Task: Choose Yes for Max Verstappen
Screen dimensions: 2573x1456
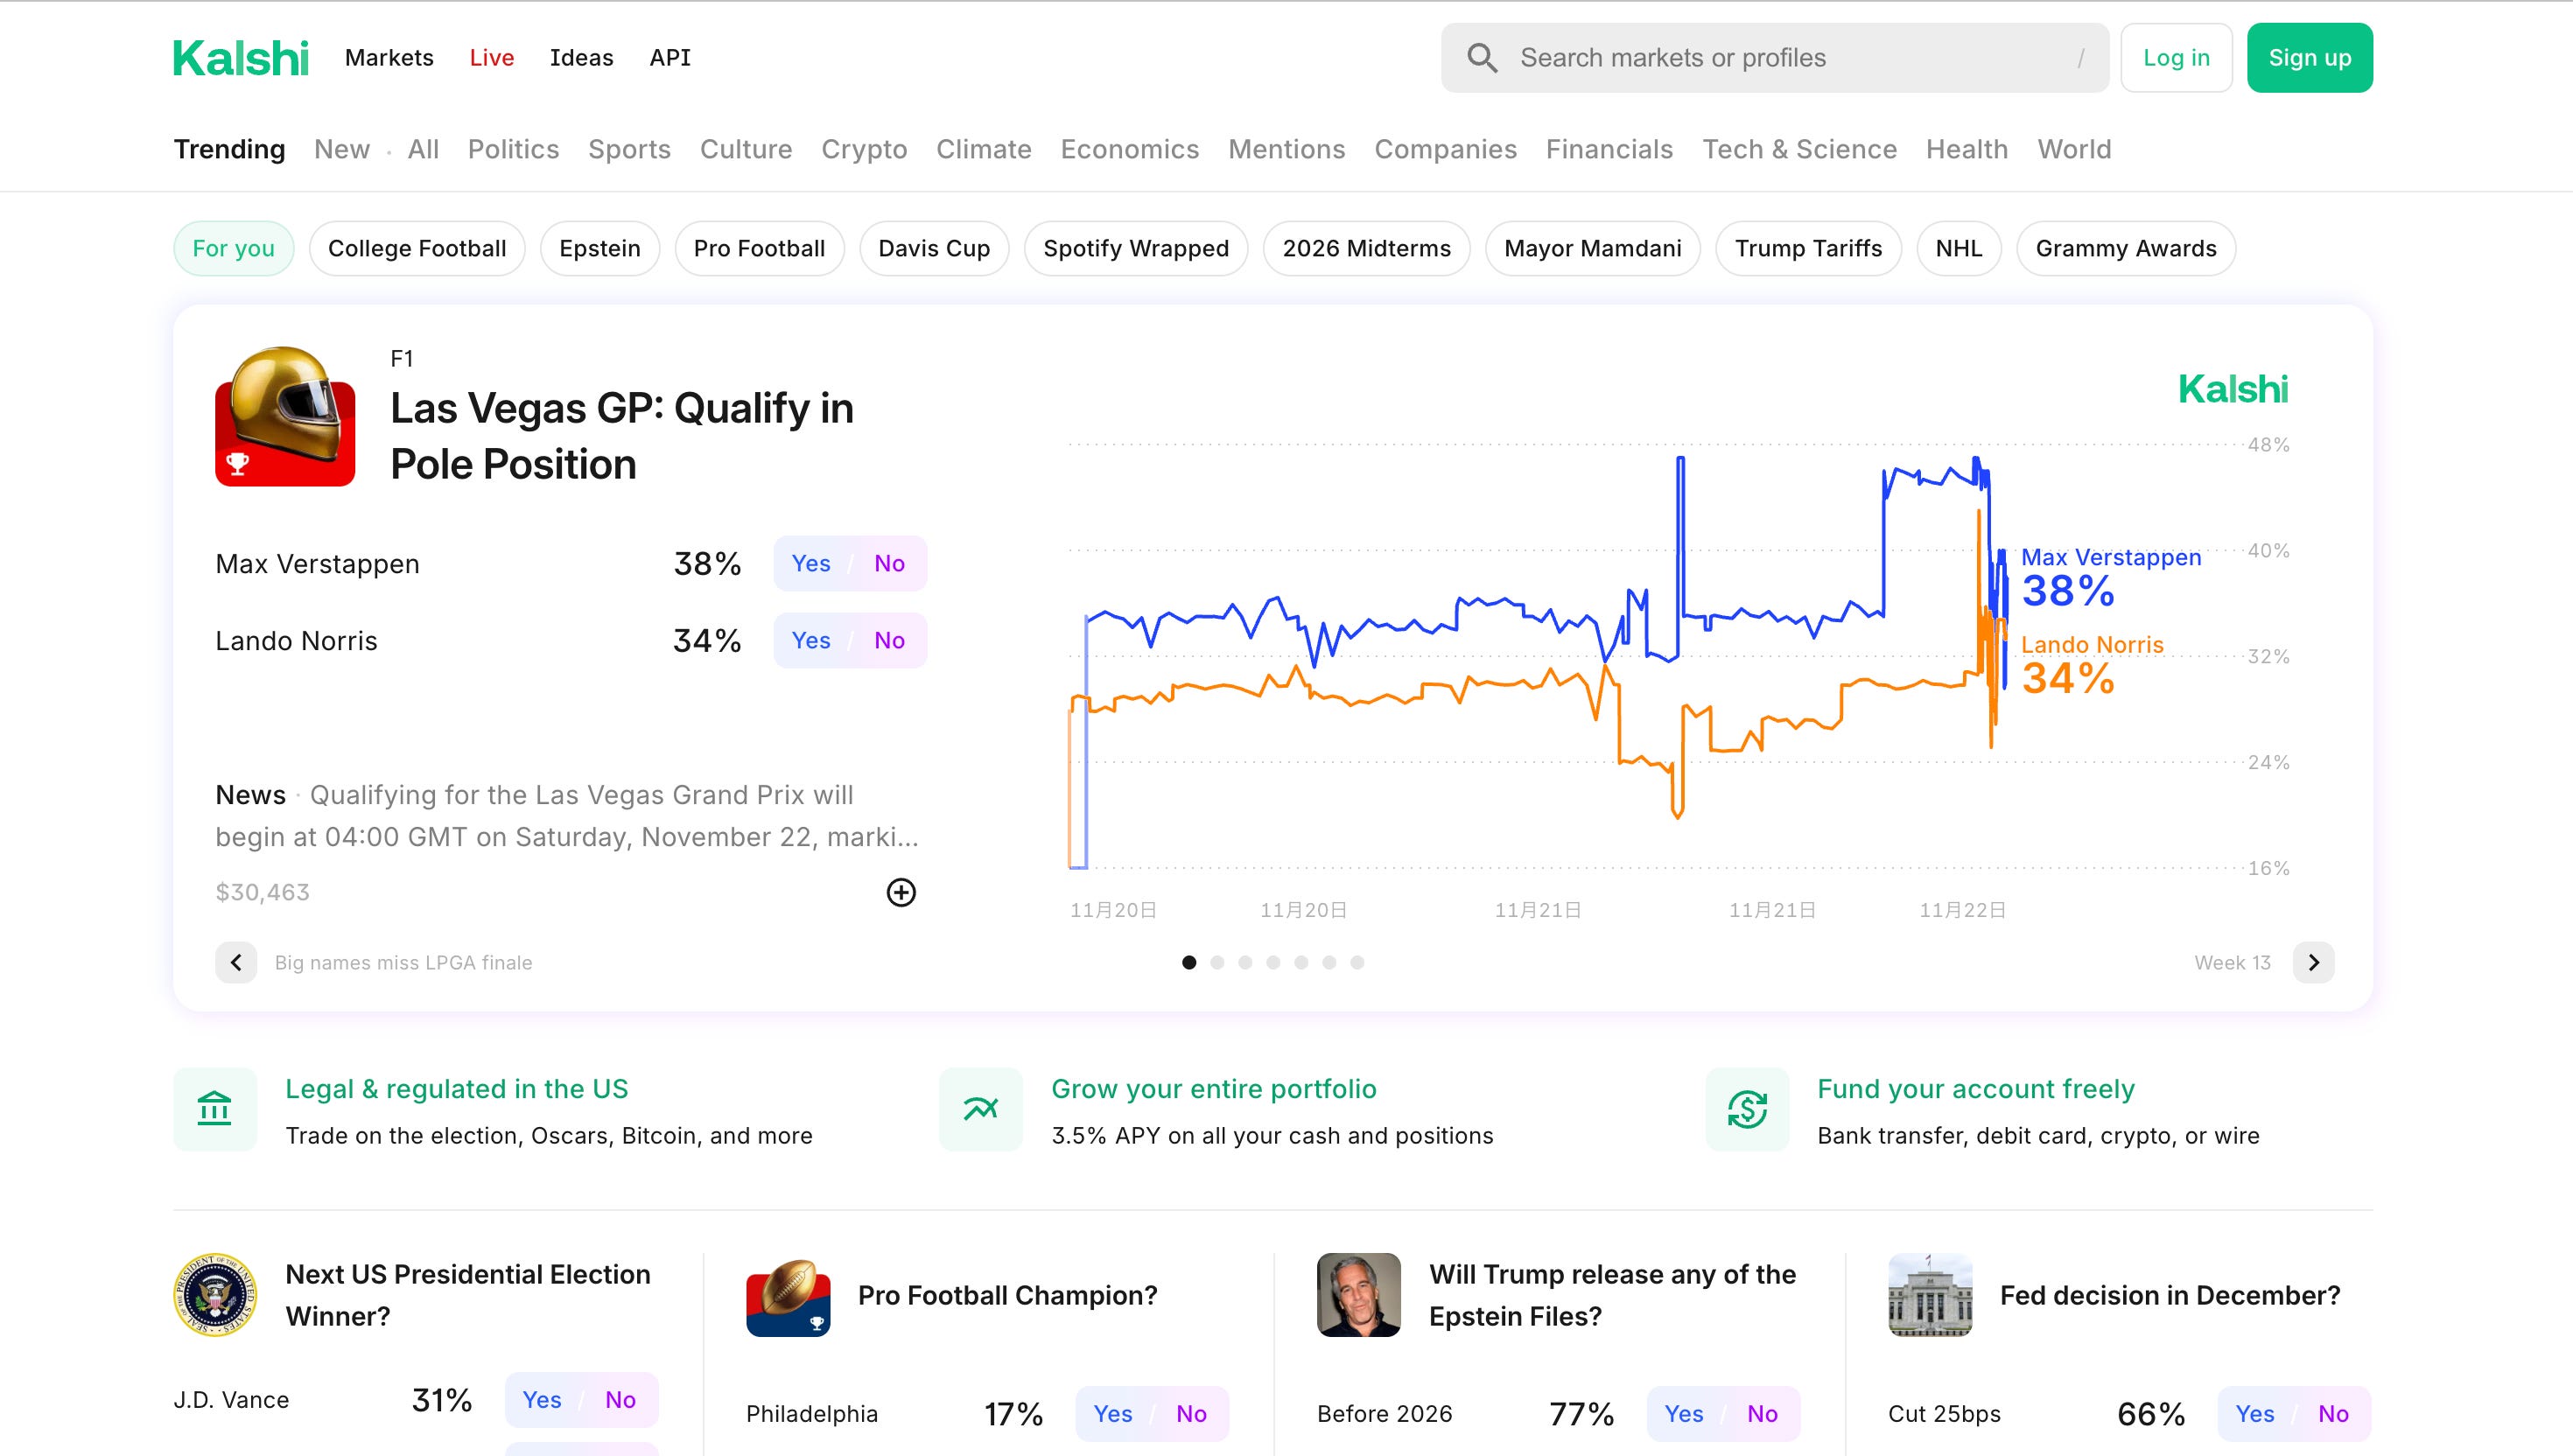Action: tap(811, 564)
